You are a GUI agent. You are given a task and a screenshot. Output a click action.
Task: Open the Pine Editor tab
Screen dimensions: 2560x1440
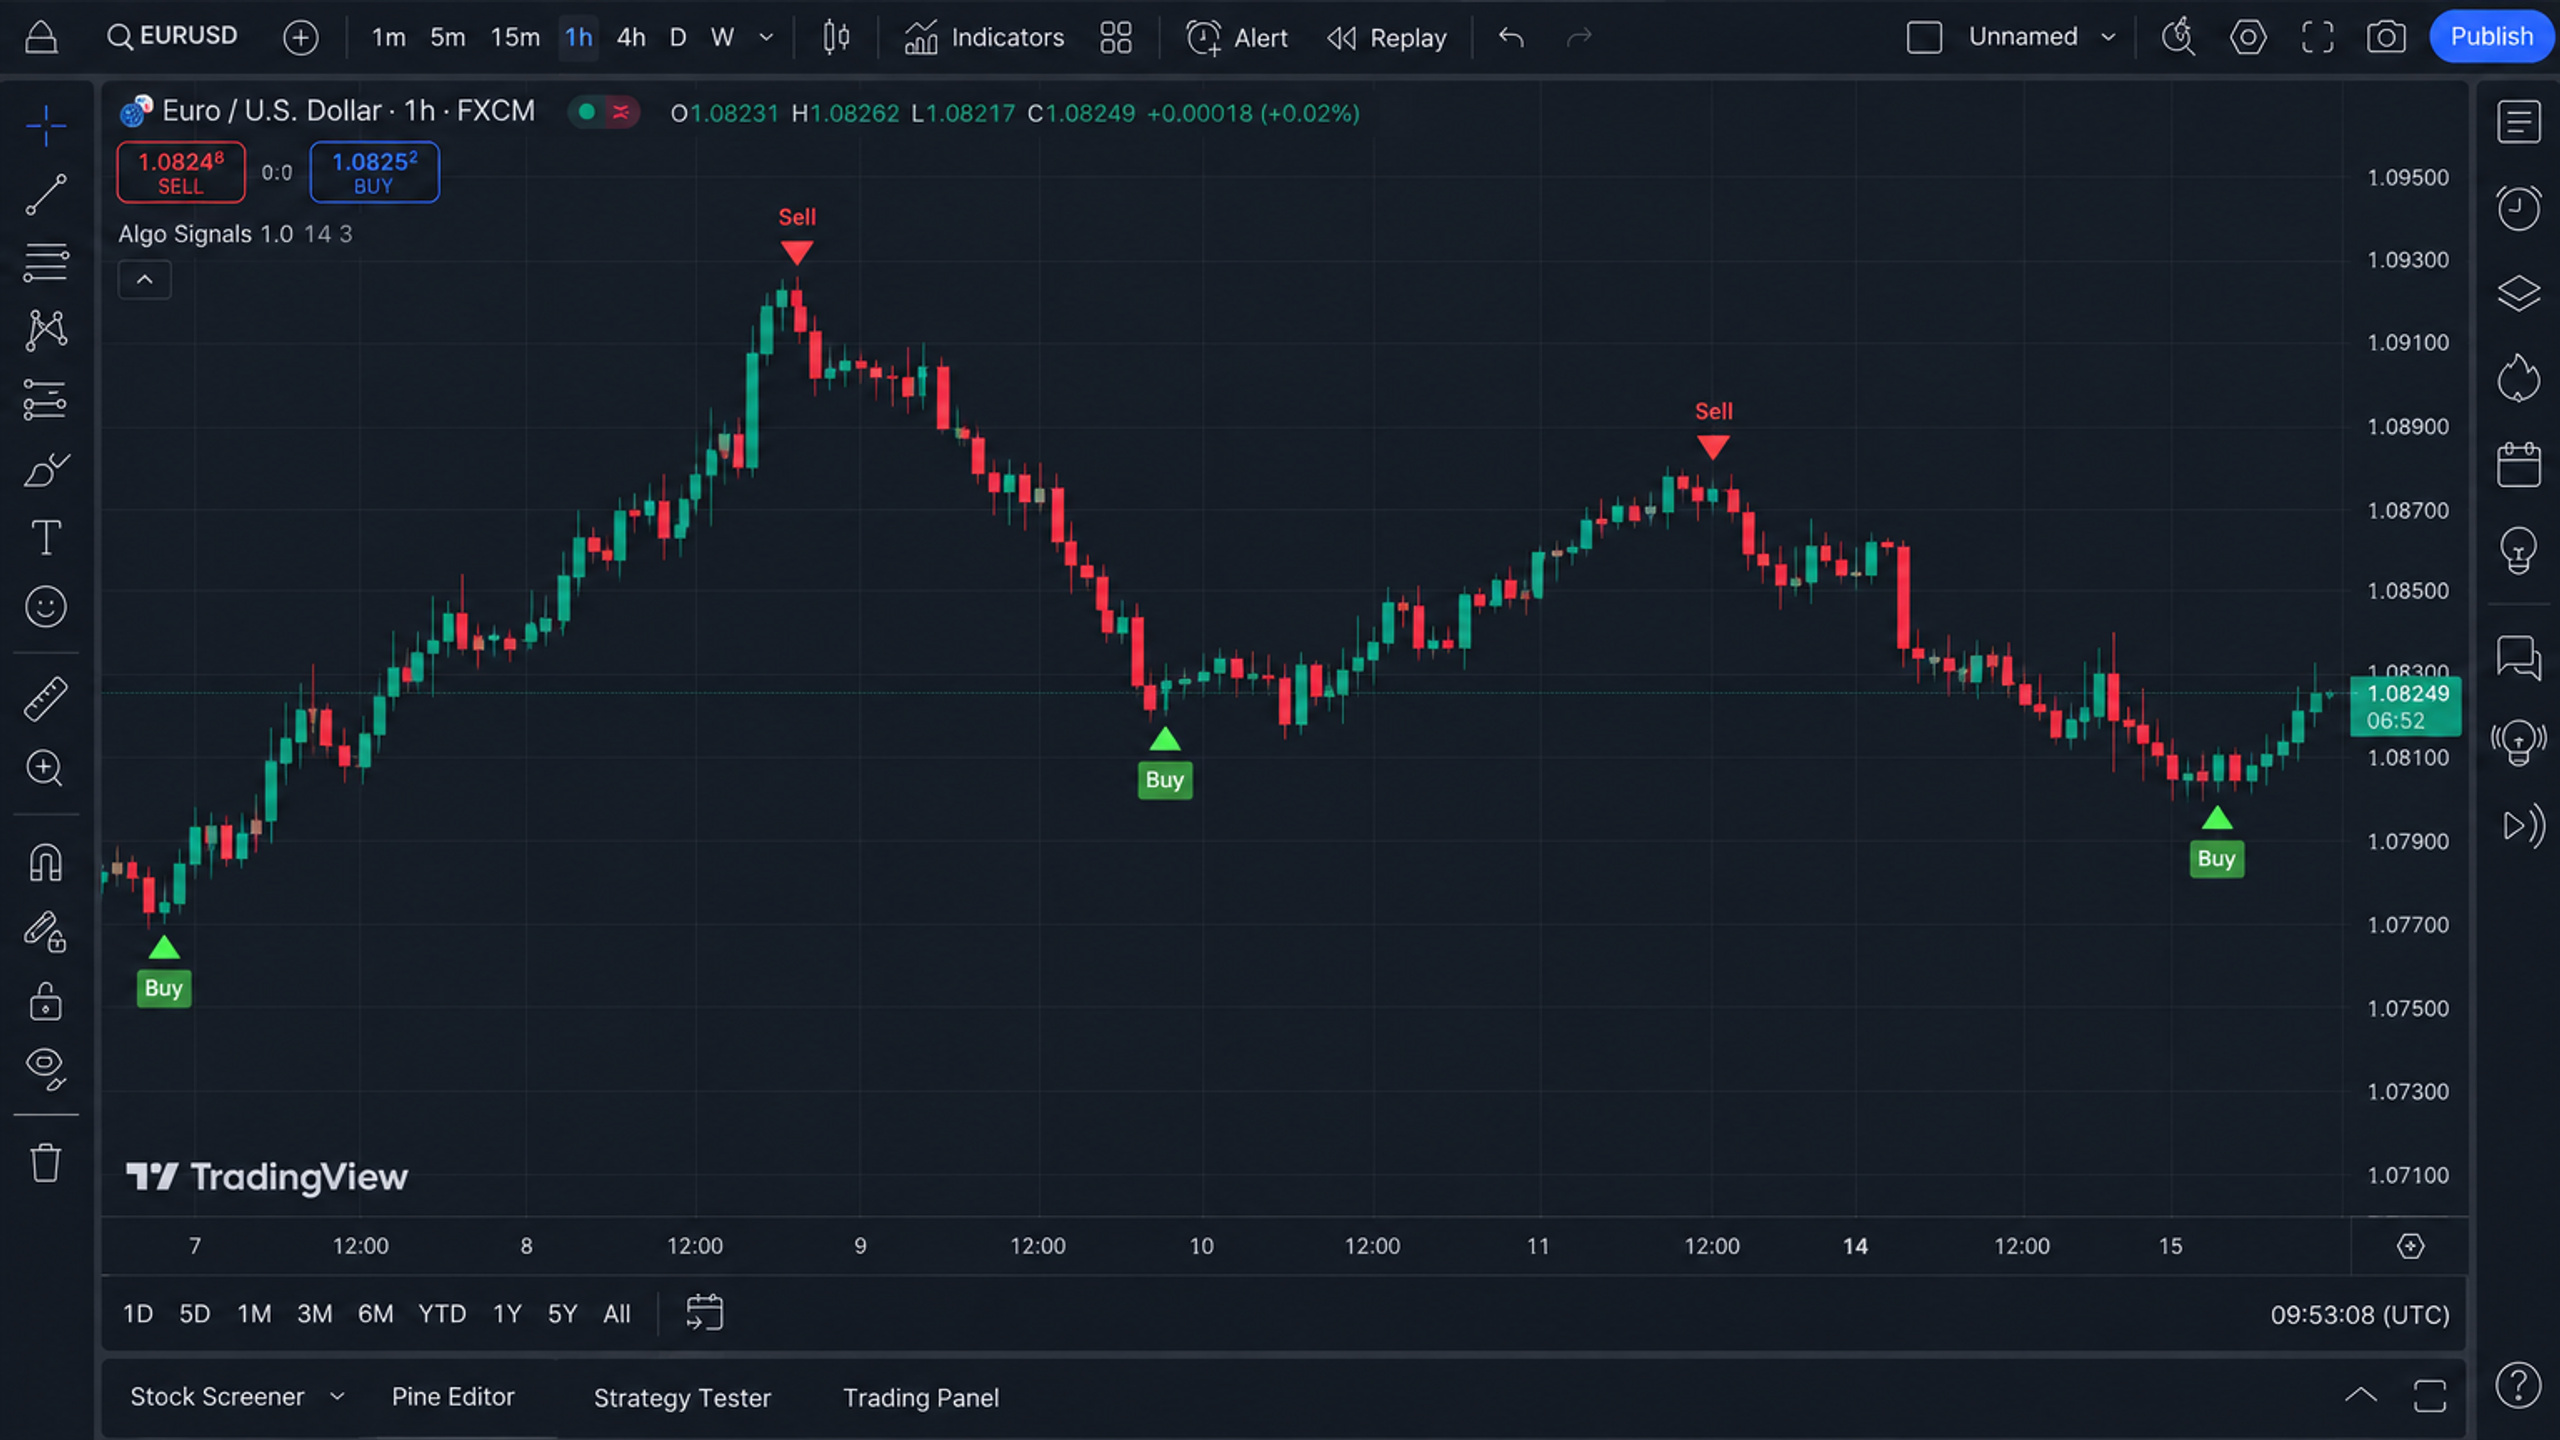[453, 1396]
